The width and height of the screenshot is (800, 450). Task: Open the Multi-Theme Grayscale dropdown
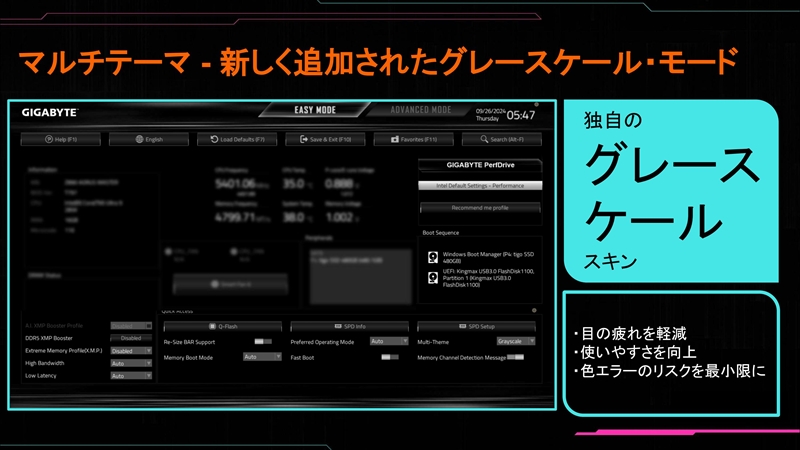click(x=516, y=341)
